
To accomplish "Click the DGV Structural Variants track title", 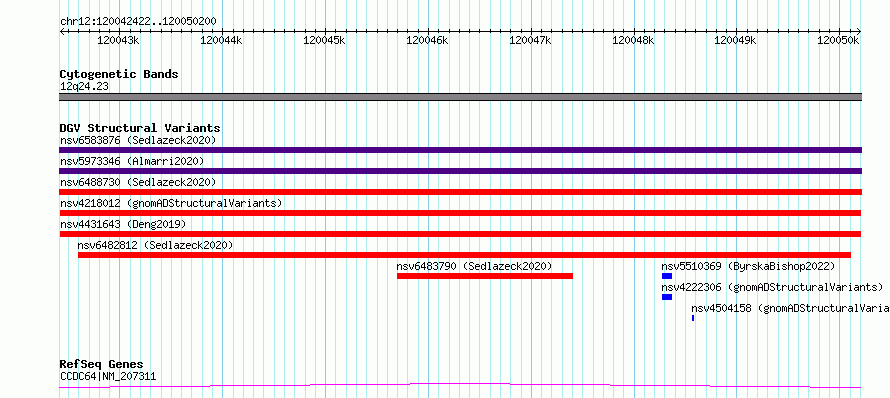I will [x=140, y=128].
